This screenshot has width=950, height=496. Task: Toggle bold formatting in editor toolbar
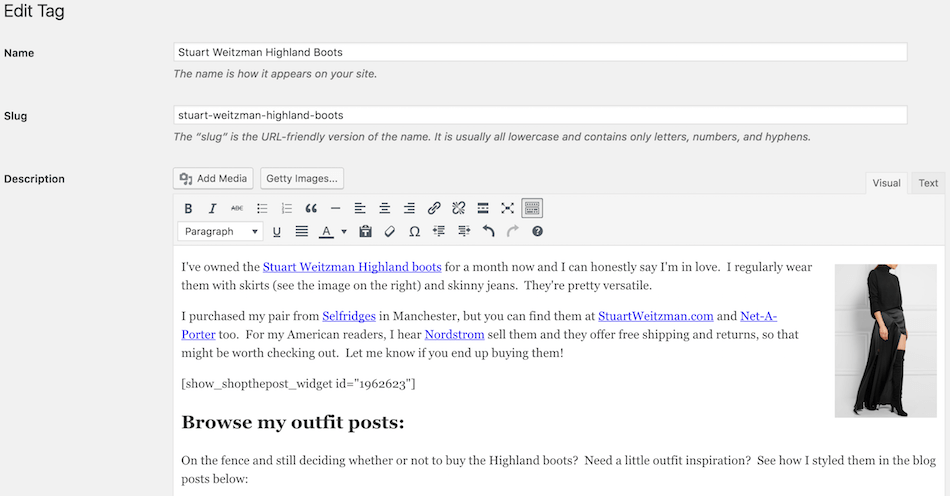click(x=188, y=208)
